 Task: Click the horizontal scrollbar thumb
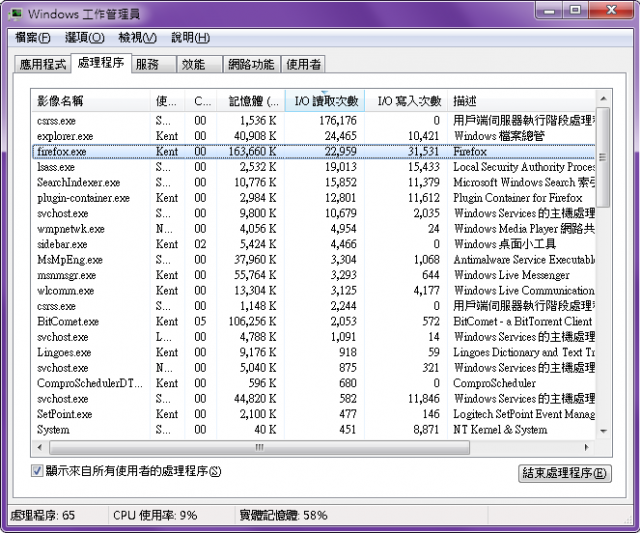pyautogui.click(x=259, y=447)
